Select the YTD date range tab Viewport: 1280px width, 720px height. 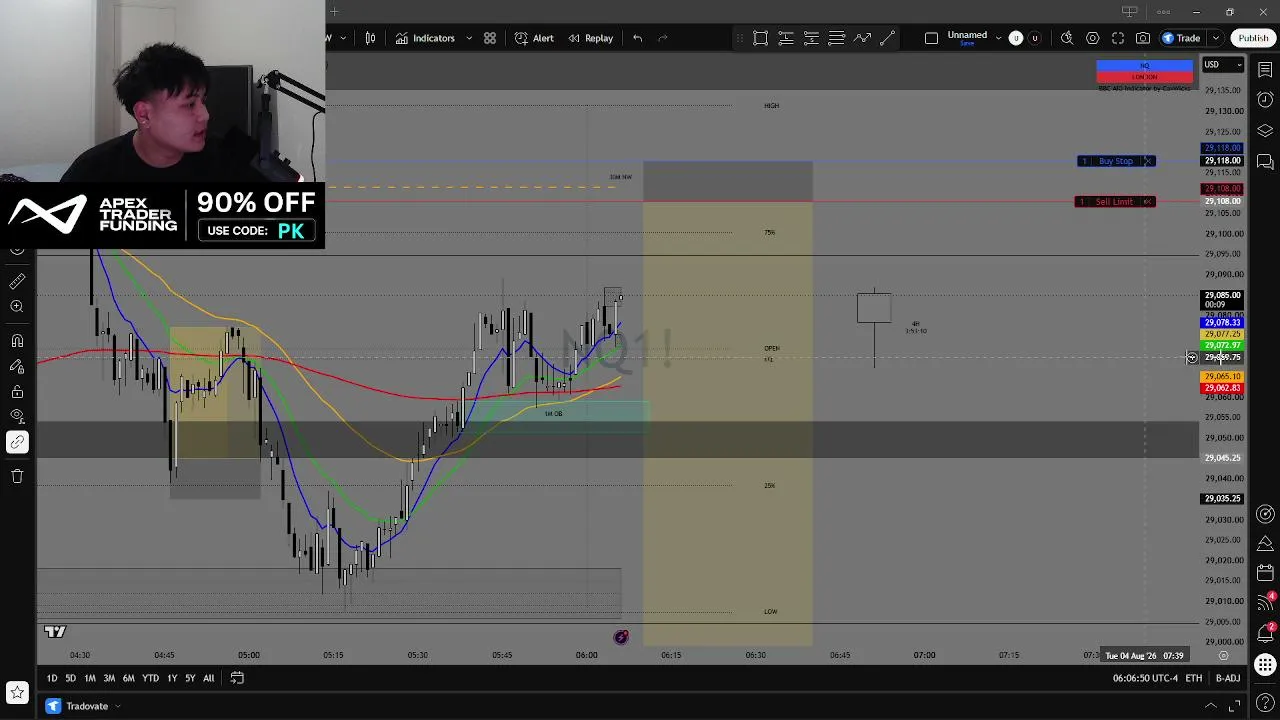coord(150,678)
